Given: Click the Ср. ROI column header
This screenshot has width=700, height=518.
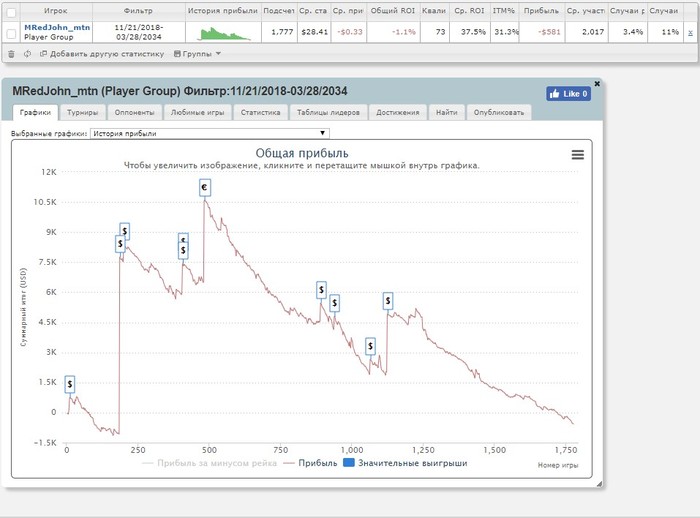Looking at the screenshot, I should pyautogui.click(x=469, y=11).
